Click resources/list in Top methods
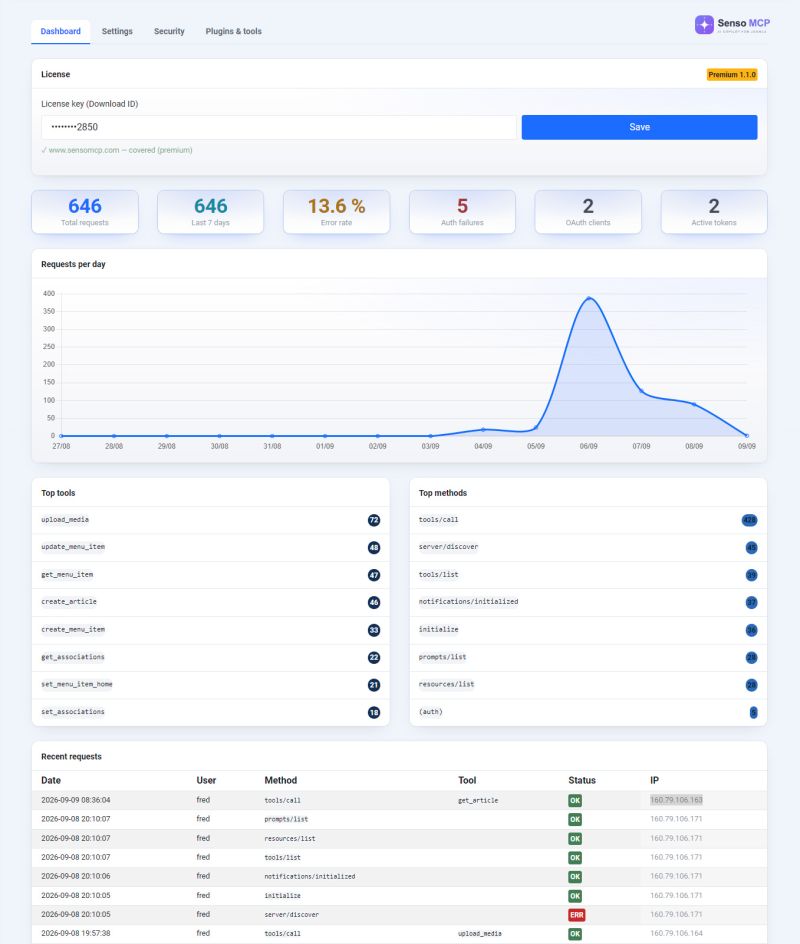 pos(446,685)
